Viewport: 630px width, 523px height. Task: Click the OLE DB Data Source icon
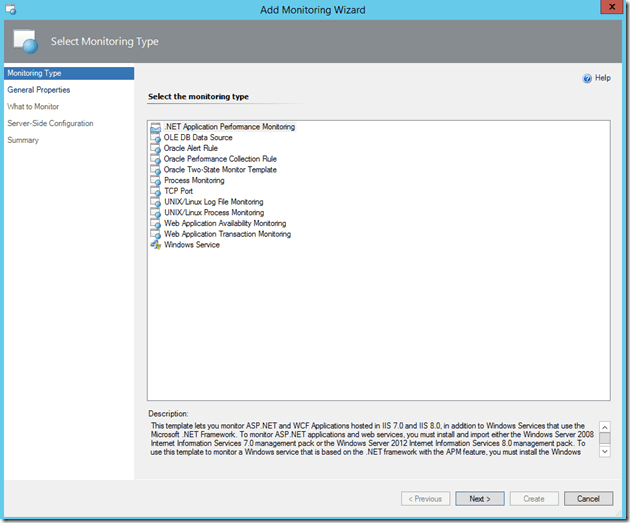(155, 138)
